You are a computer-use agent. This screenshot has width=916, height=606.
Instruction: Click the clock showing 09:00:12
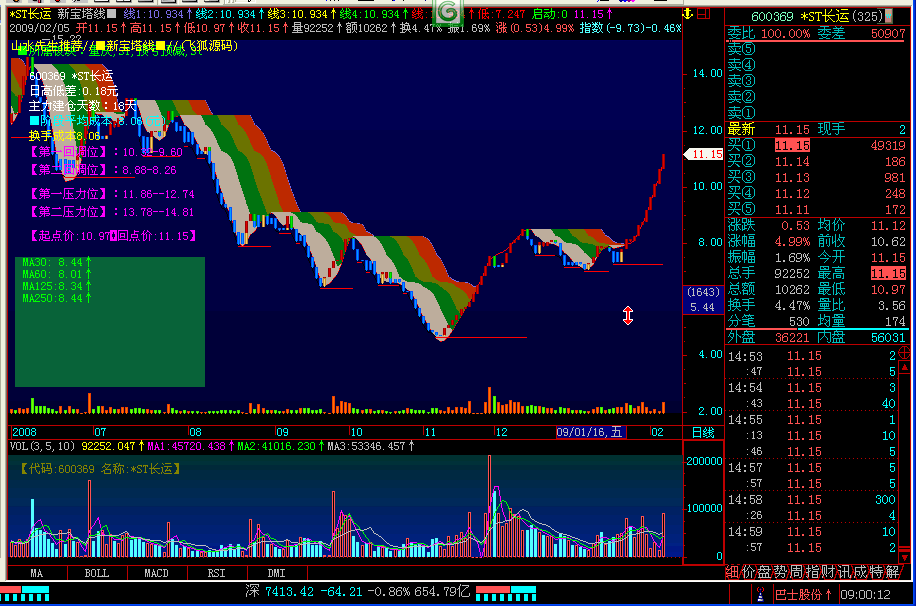coord(865,594)
